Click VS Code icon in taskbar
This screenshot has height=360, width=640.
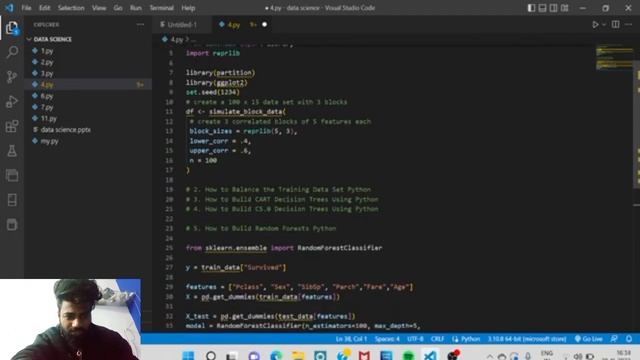click(x=430, y=355)
